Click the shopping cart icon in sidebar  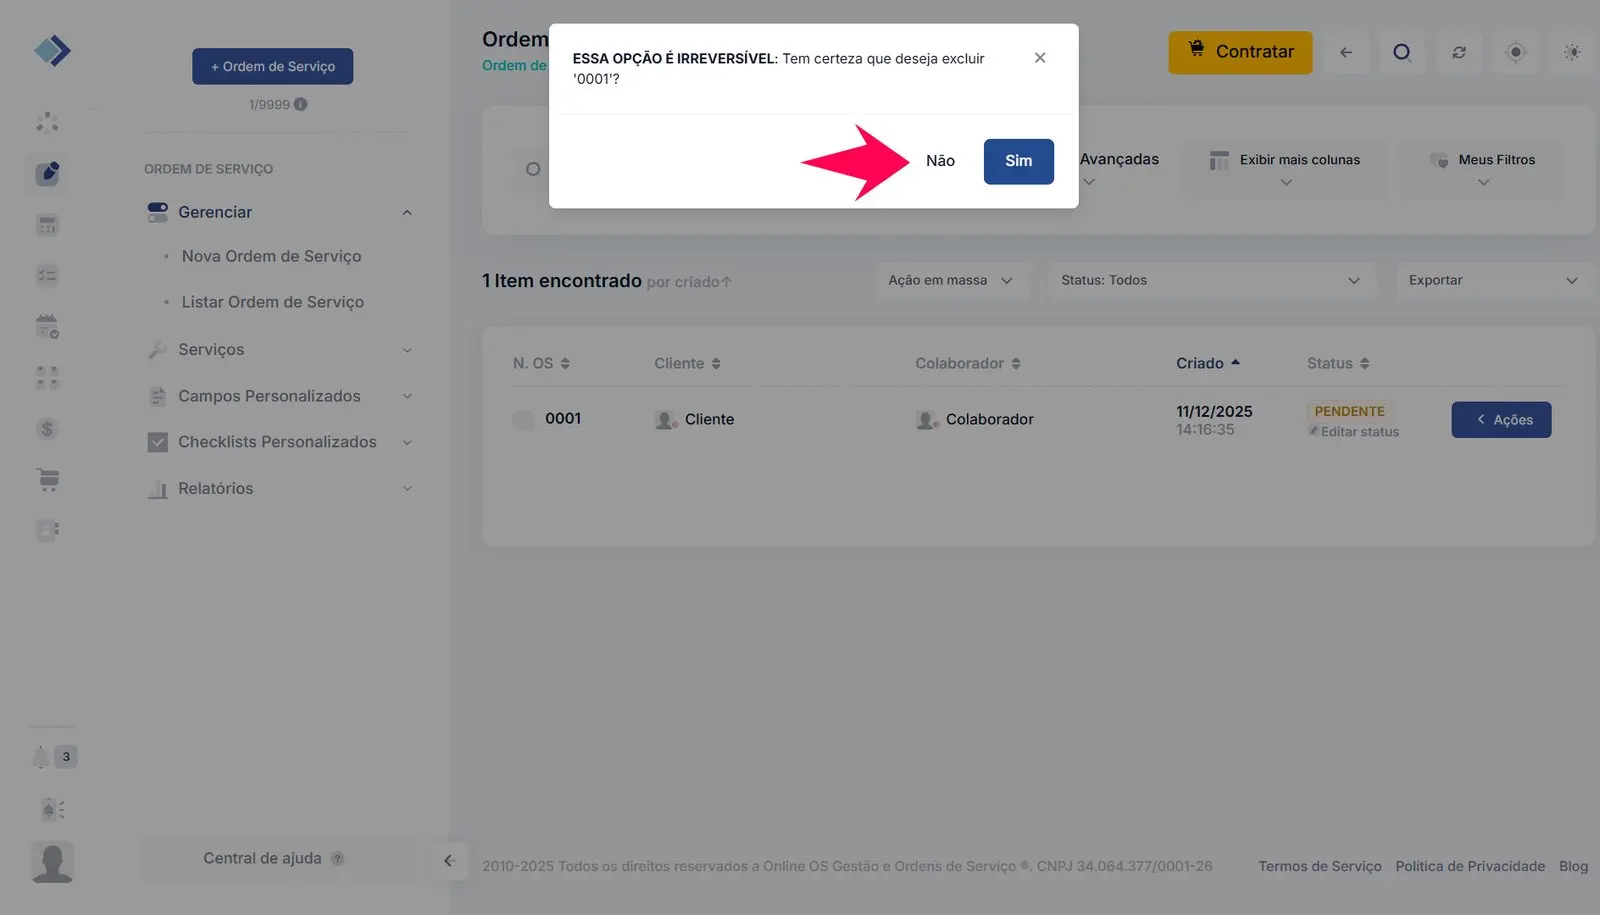point(47,480)
